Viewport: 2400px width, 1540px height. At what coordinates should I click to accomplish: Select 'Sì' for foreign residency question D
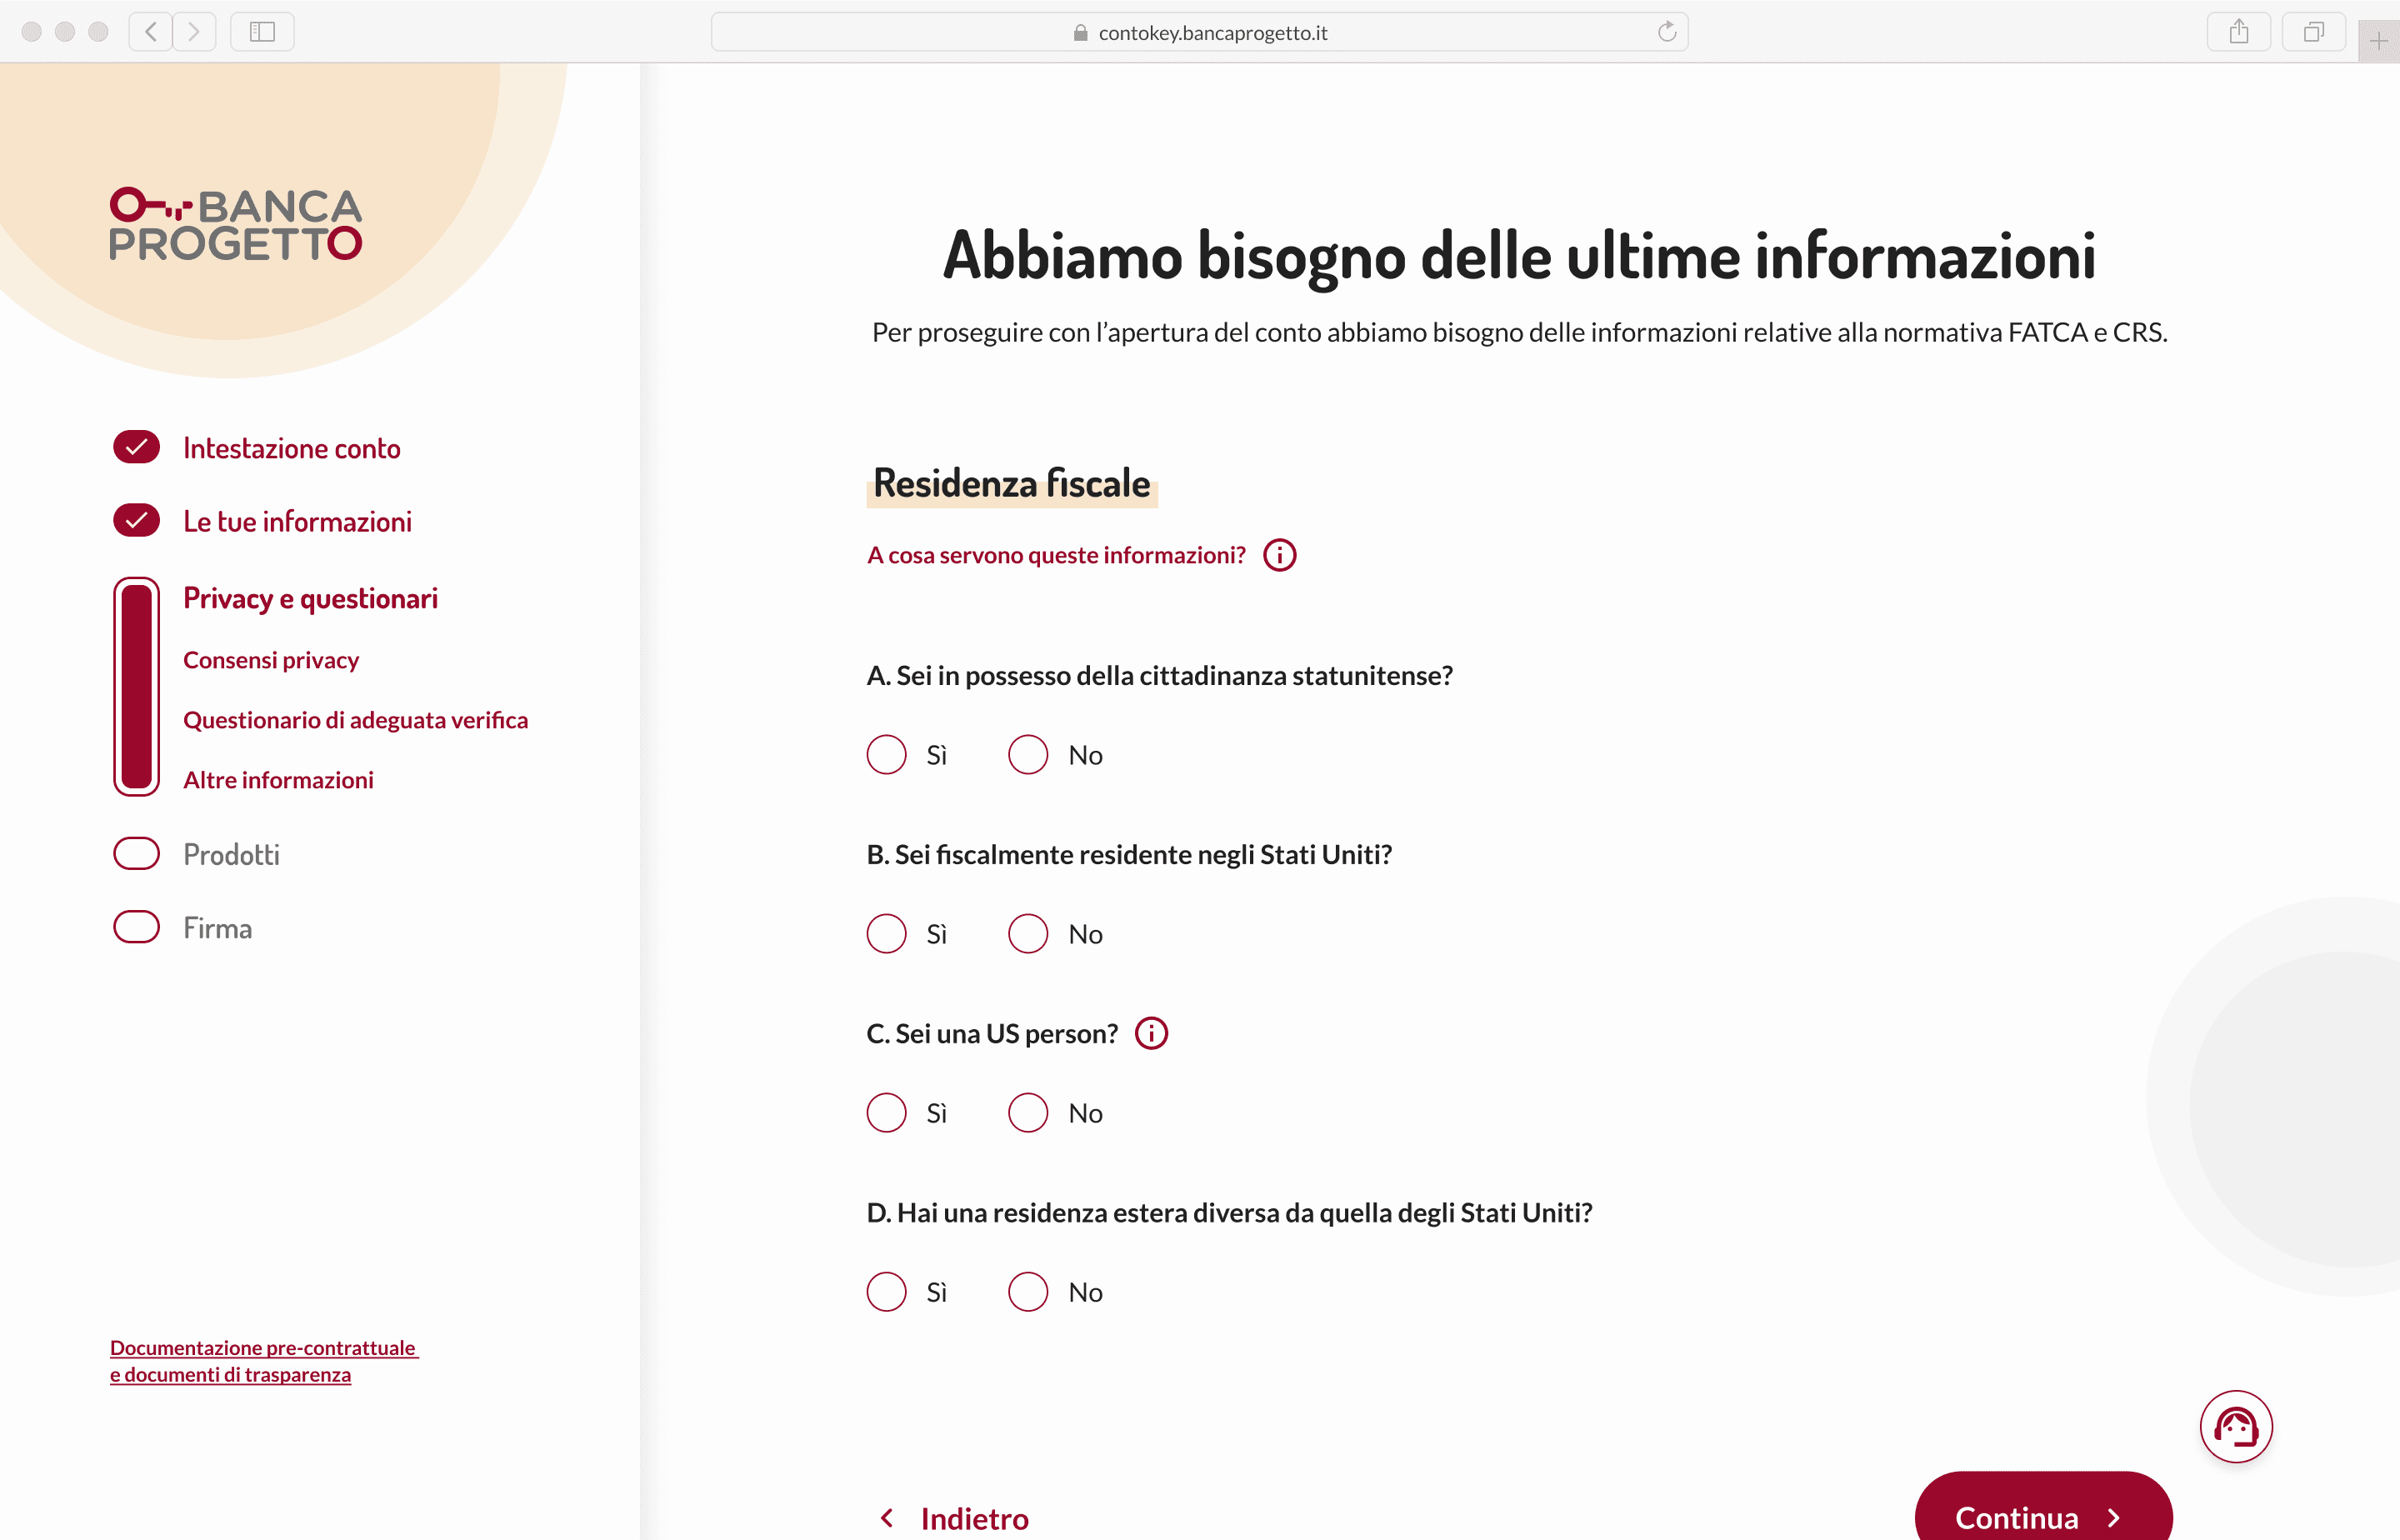pos(886,1292)
